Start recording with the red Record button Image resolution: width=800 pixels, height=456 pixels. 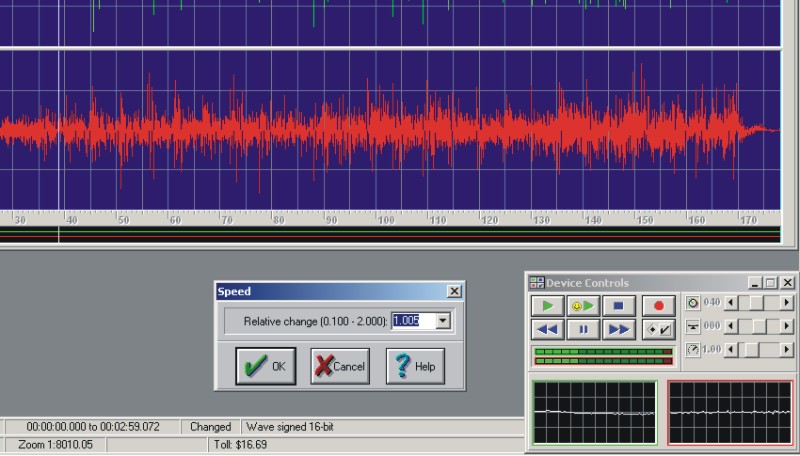point(659,306)
